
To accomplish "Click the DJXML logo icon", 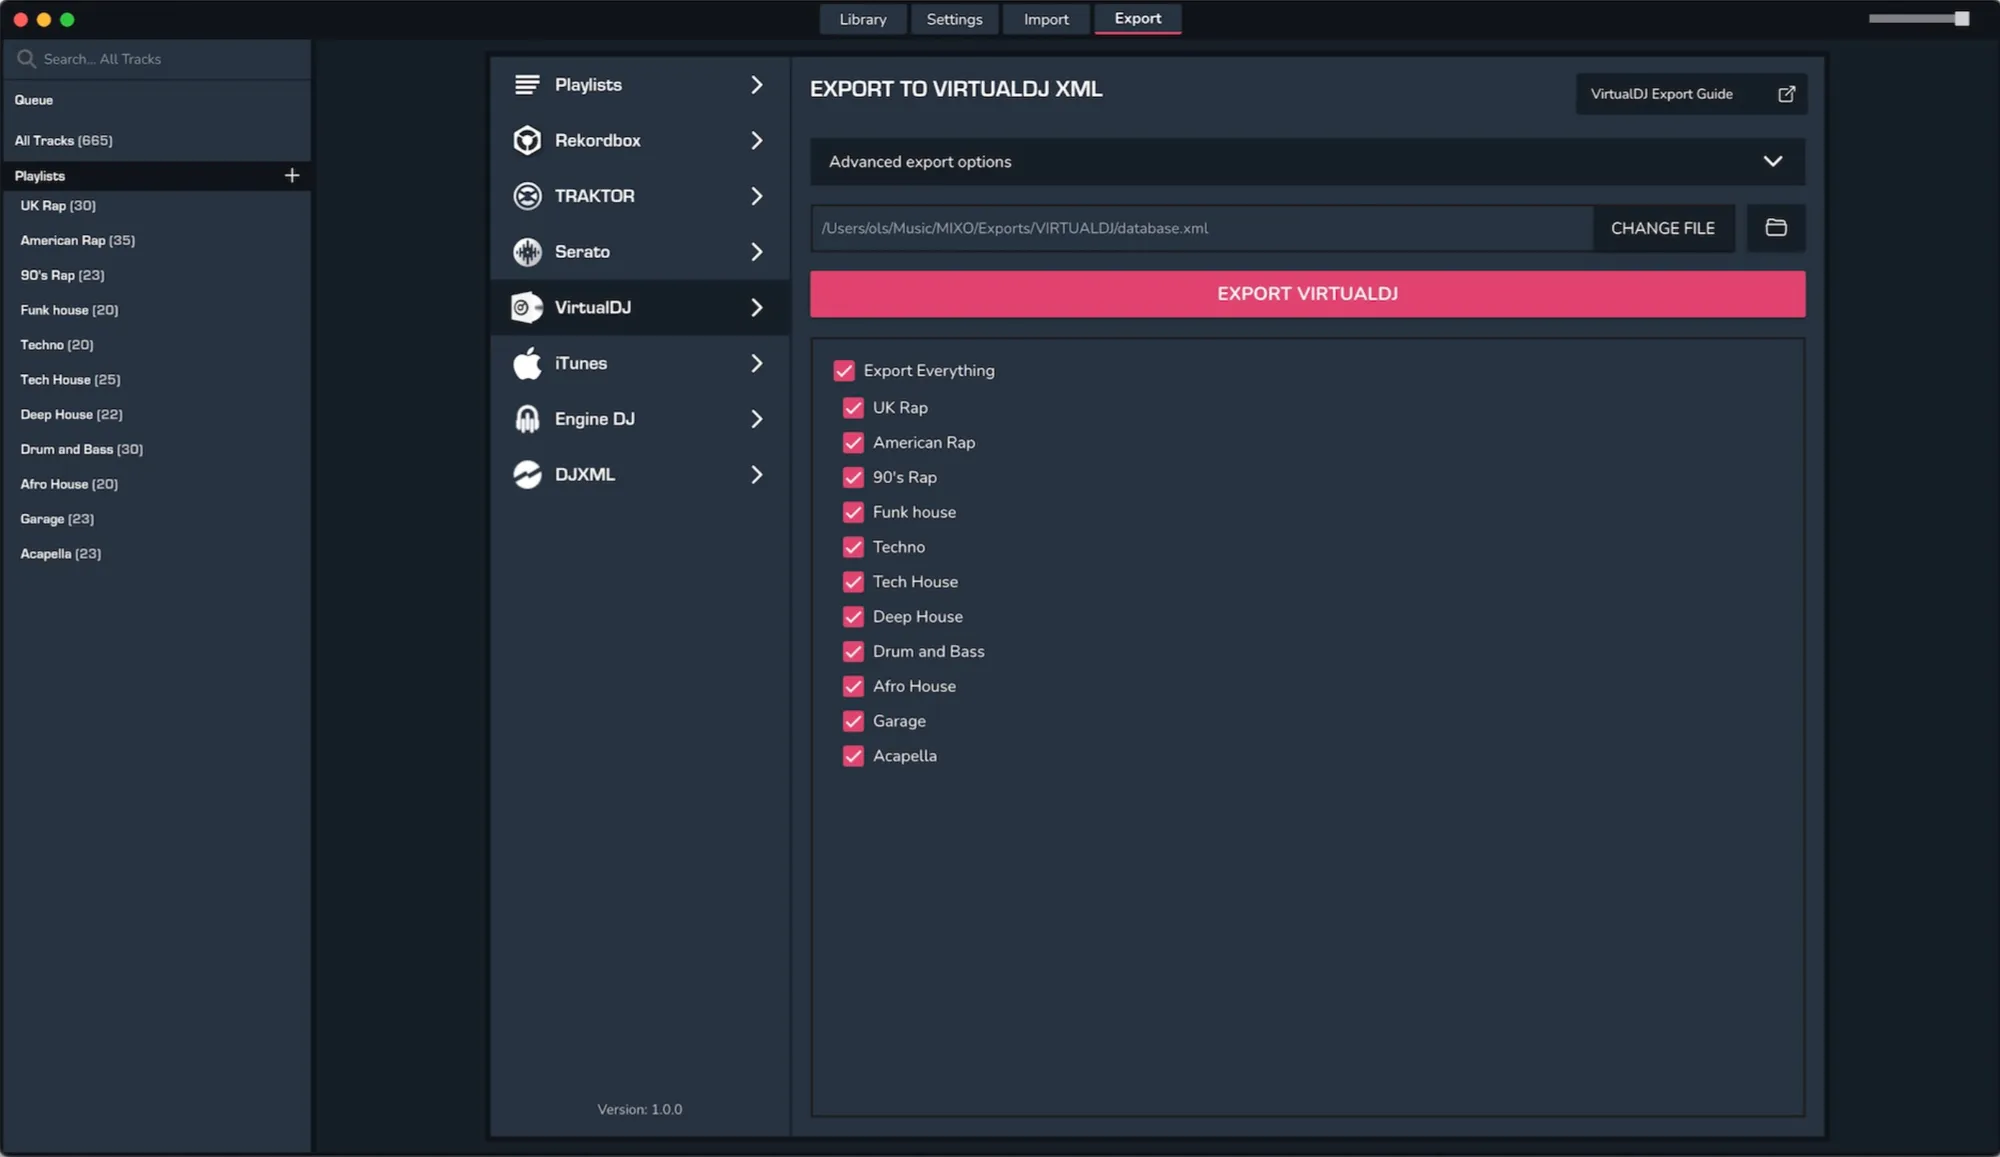I will pyautogui.click(x=527, y=475).
